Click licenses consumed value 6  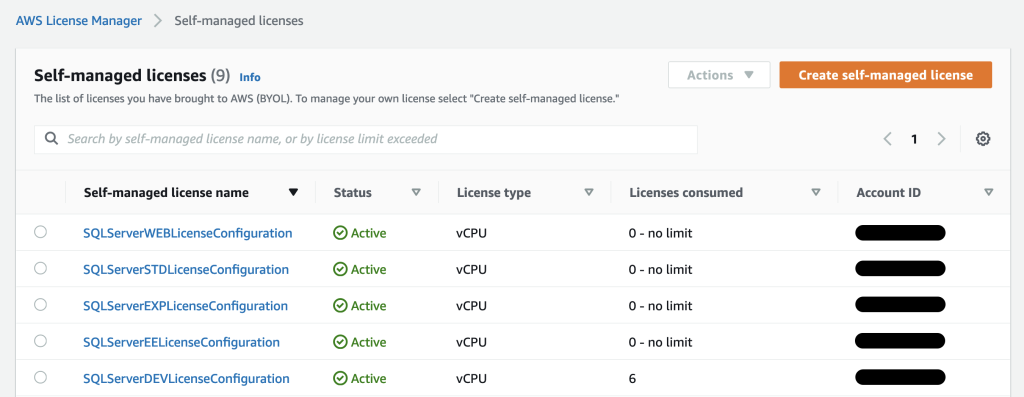click(x=632, y=379)
